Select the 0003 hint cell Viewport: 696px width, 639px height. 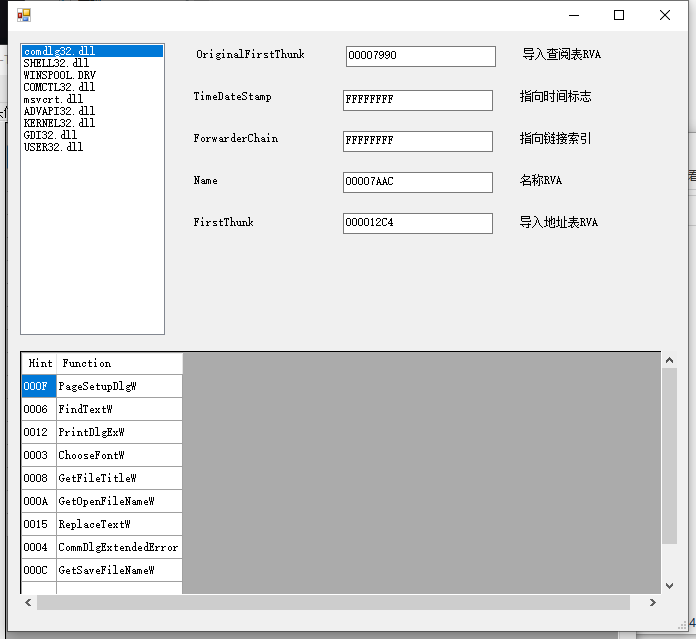[39, 455]
